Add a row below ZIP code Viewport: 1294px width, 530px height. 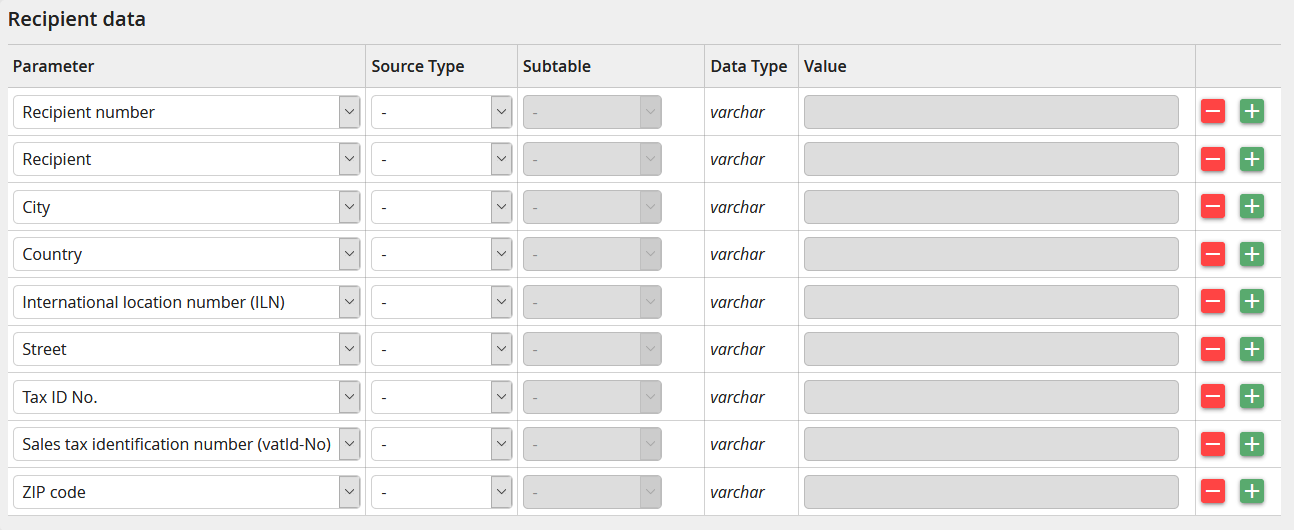tap(1252, 491)
